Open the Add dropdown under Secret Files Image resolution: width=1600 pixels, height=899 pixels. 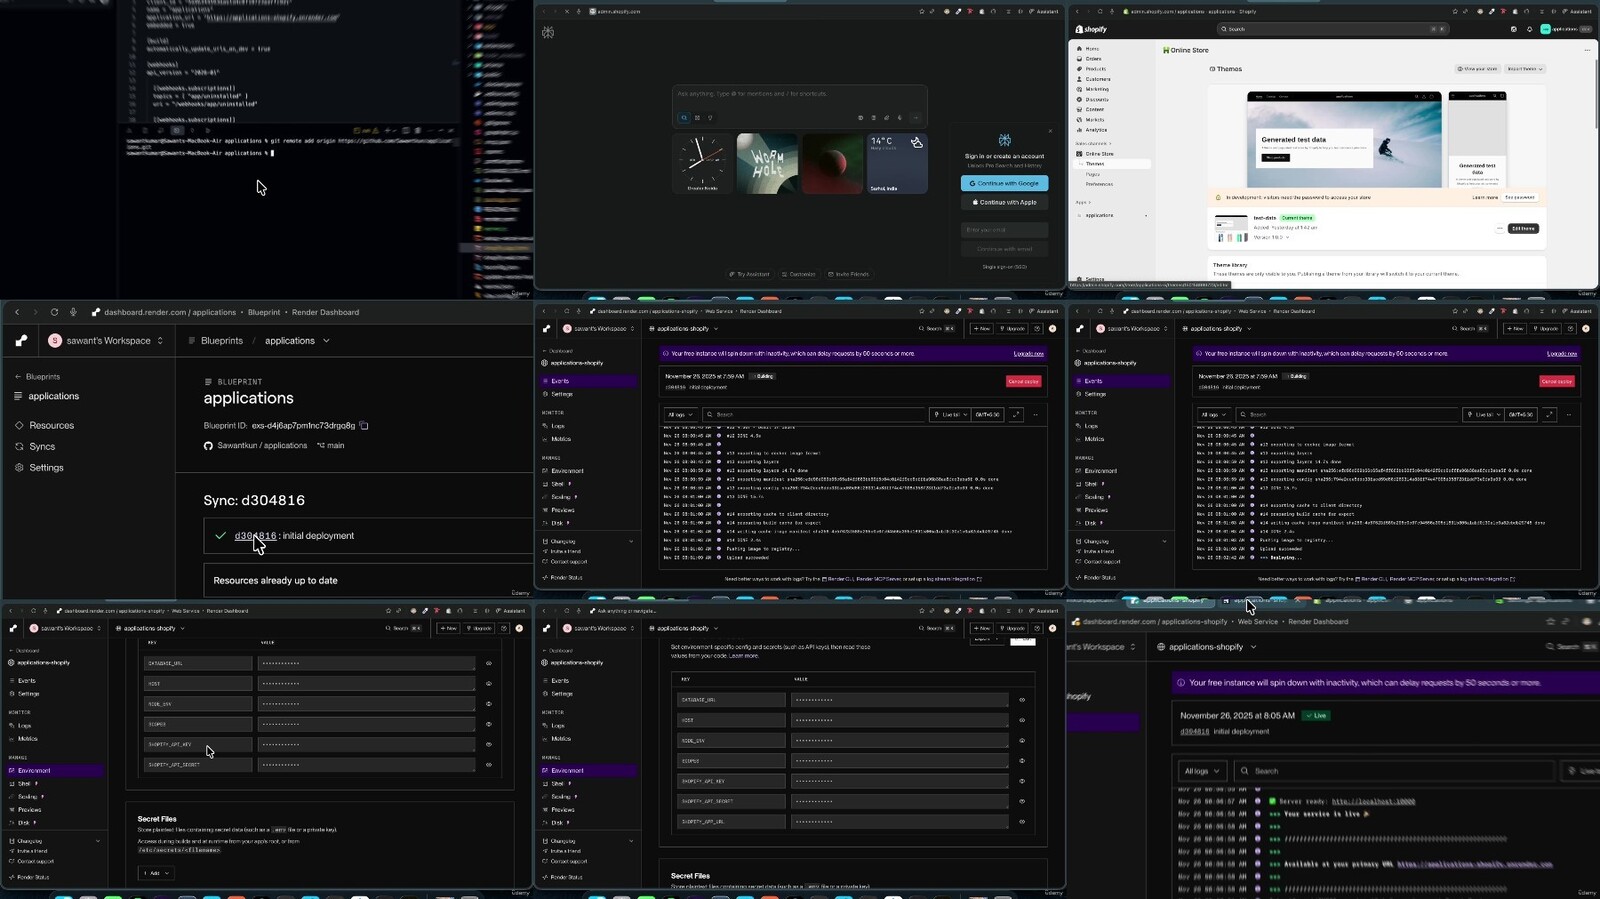(x=156, y=873)
